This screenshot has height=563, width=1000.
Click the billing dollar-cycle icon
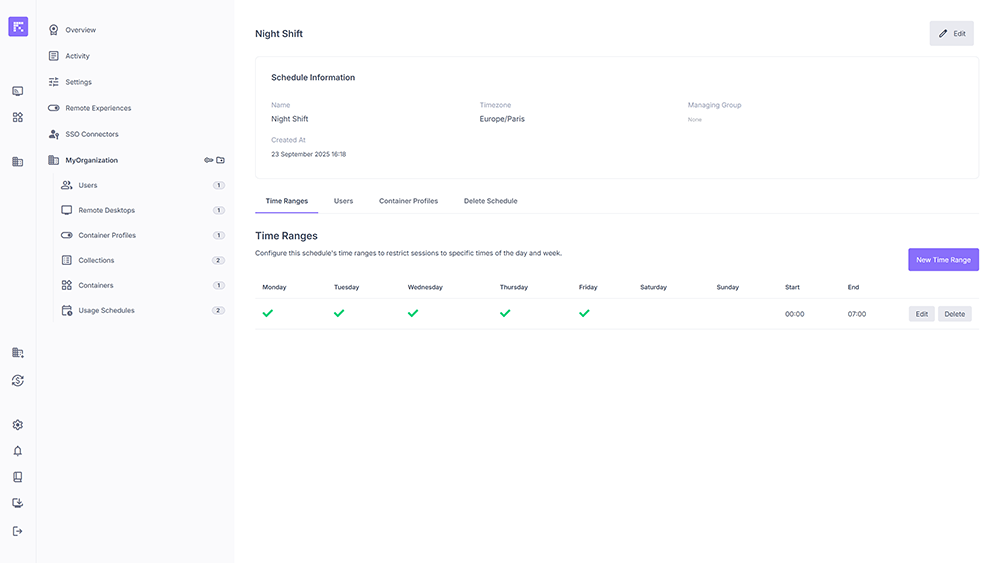point(17,380)
